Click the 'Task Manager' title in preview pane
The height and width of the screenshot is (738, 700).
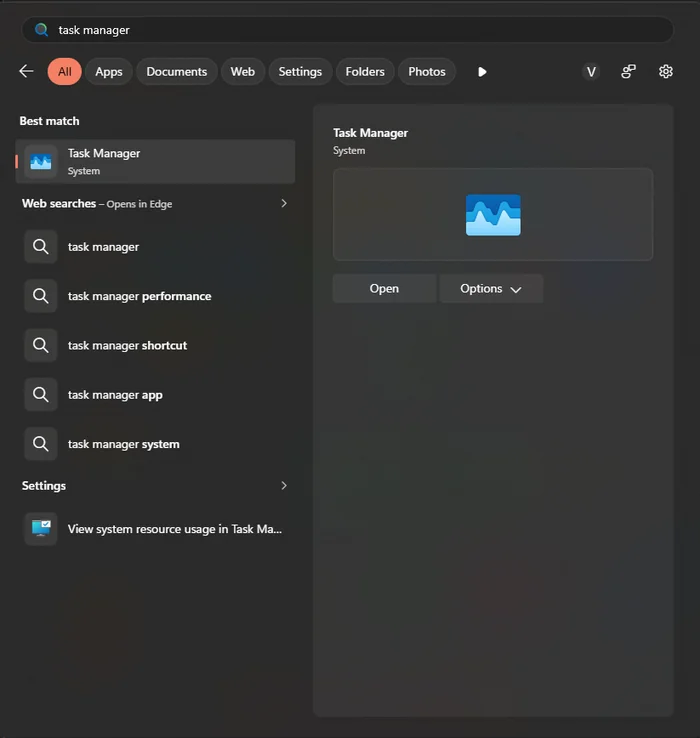370,133
